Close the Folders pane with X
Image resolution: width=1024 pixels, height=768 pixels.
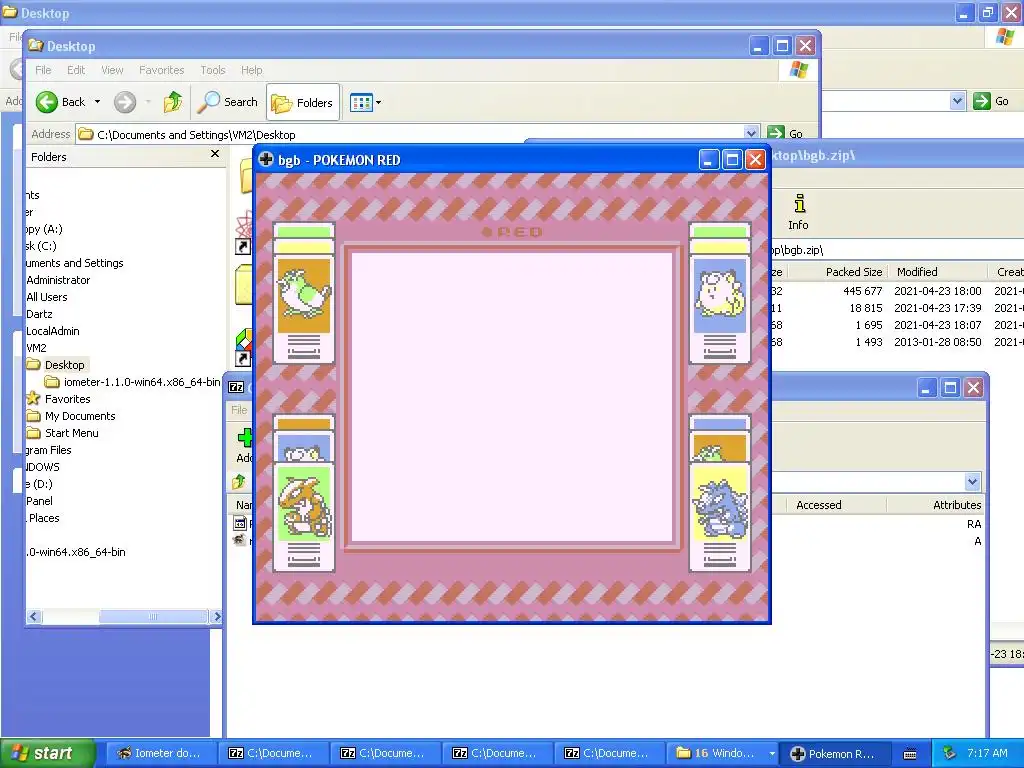[215, 154]
